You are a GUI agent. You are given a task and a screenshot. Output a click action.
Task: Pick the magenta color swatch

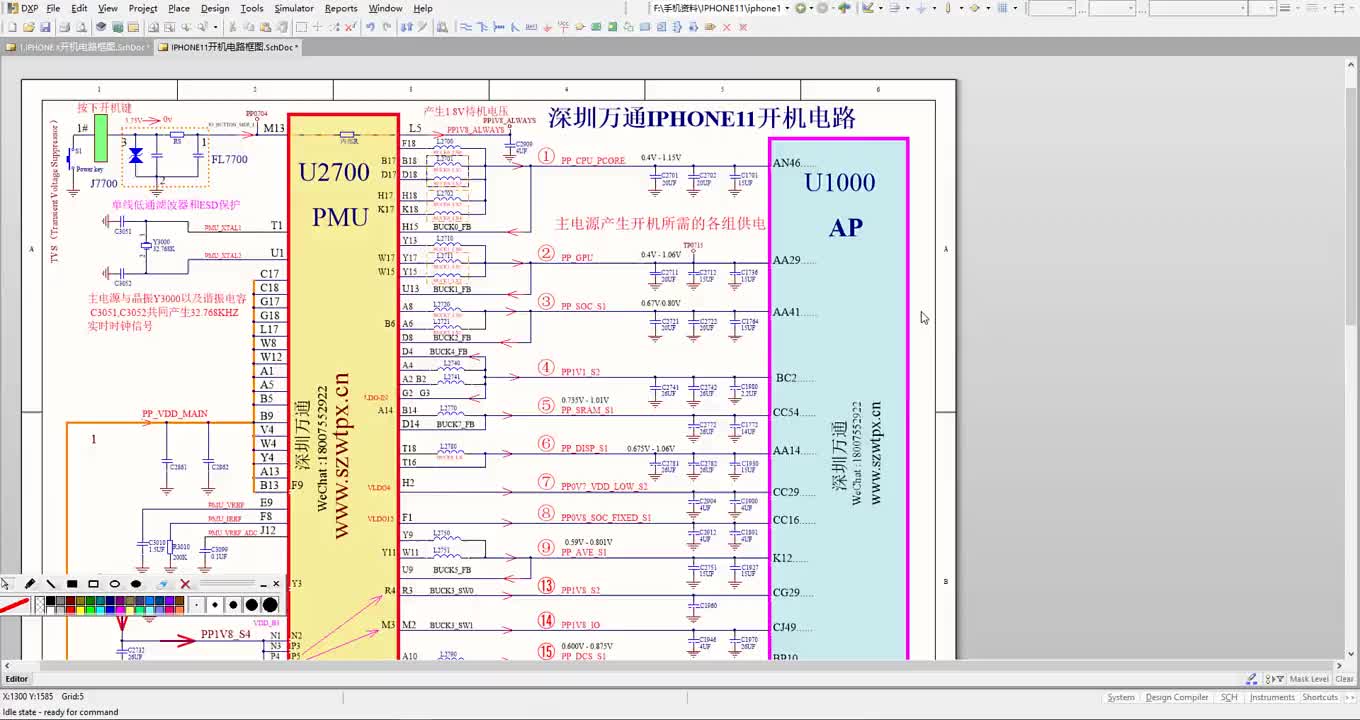click(x=120, y=609)
